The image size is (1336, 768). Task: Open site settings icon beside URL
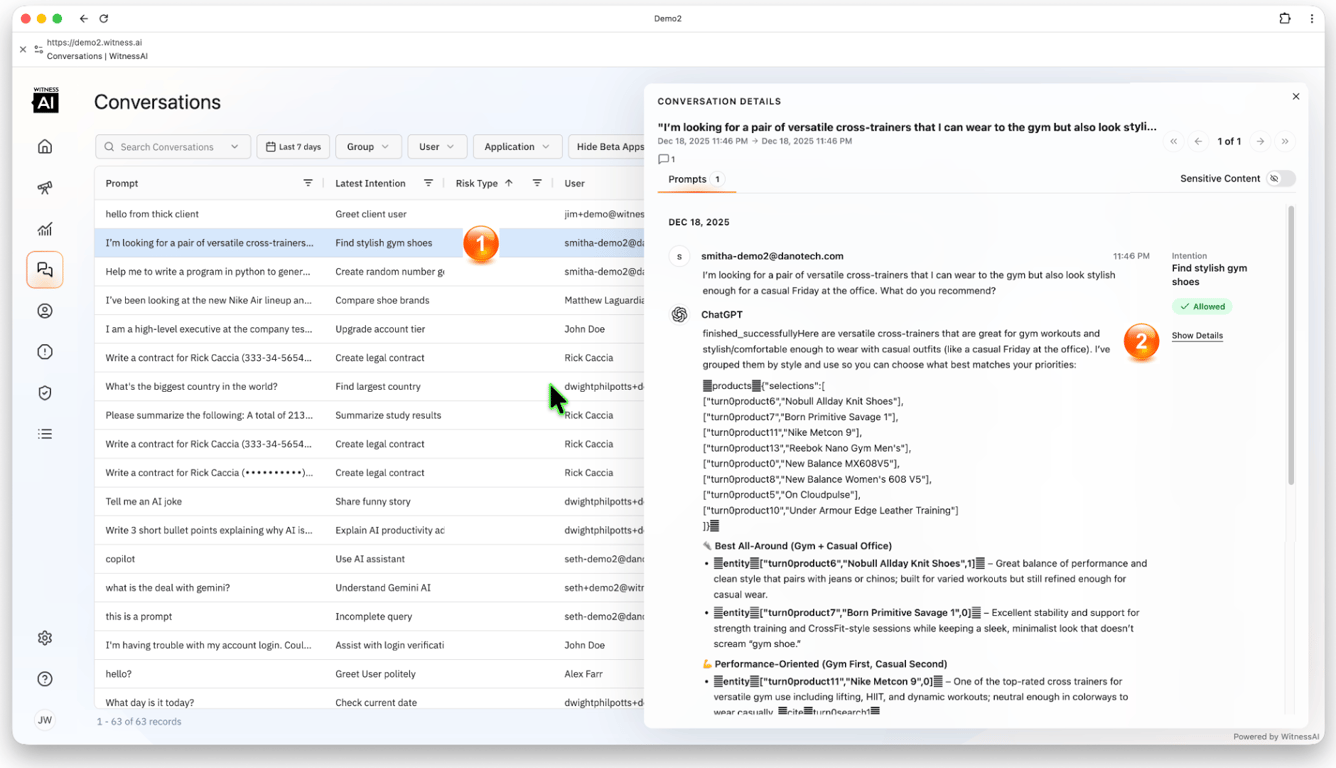38,49
